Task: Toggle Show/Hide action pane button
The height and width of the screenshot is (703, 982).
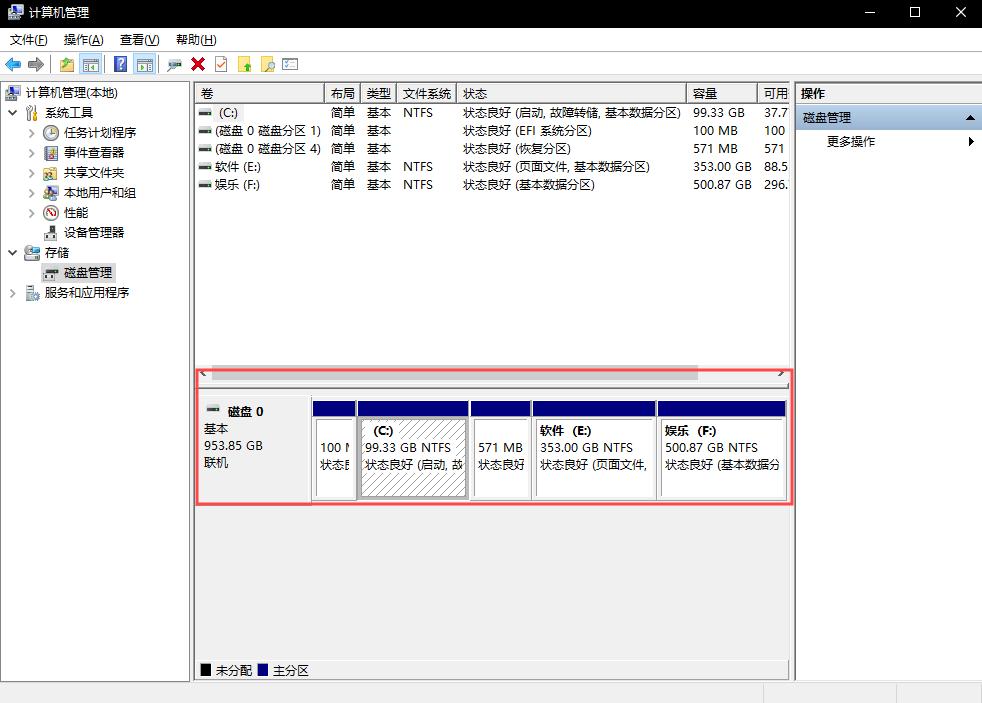Action: pos(145,64)
